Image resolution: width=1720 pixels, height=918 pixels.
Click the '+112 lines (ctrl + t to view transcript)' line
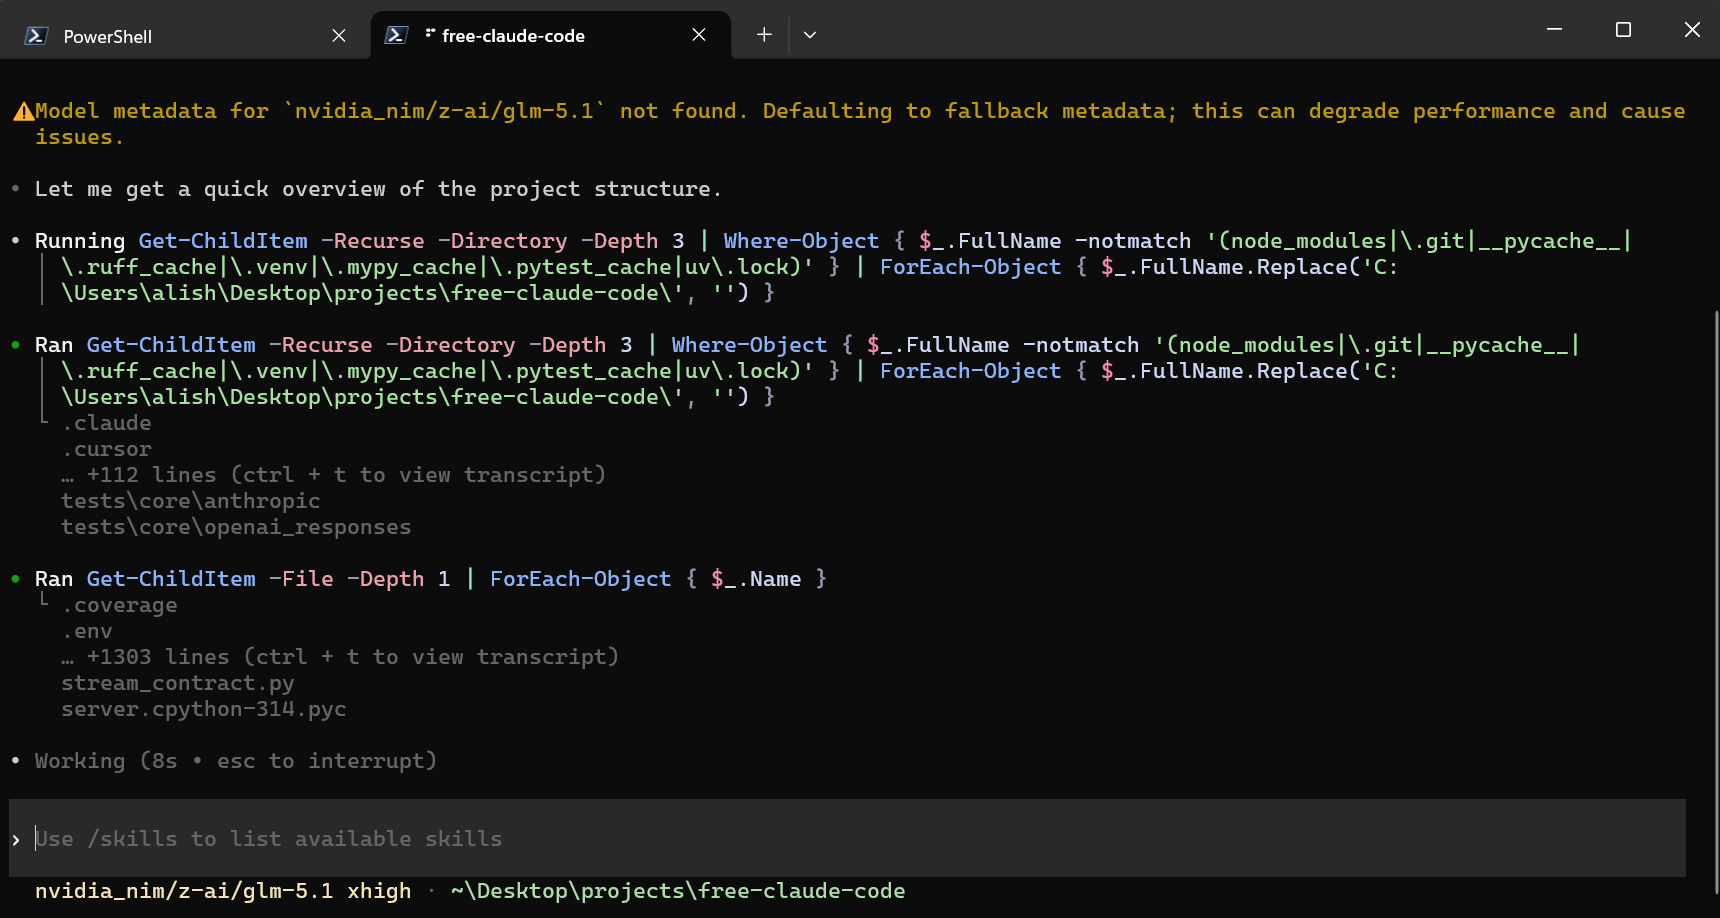tap(334, 475)
